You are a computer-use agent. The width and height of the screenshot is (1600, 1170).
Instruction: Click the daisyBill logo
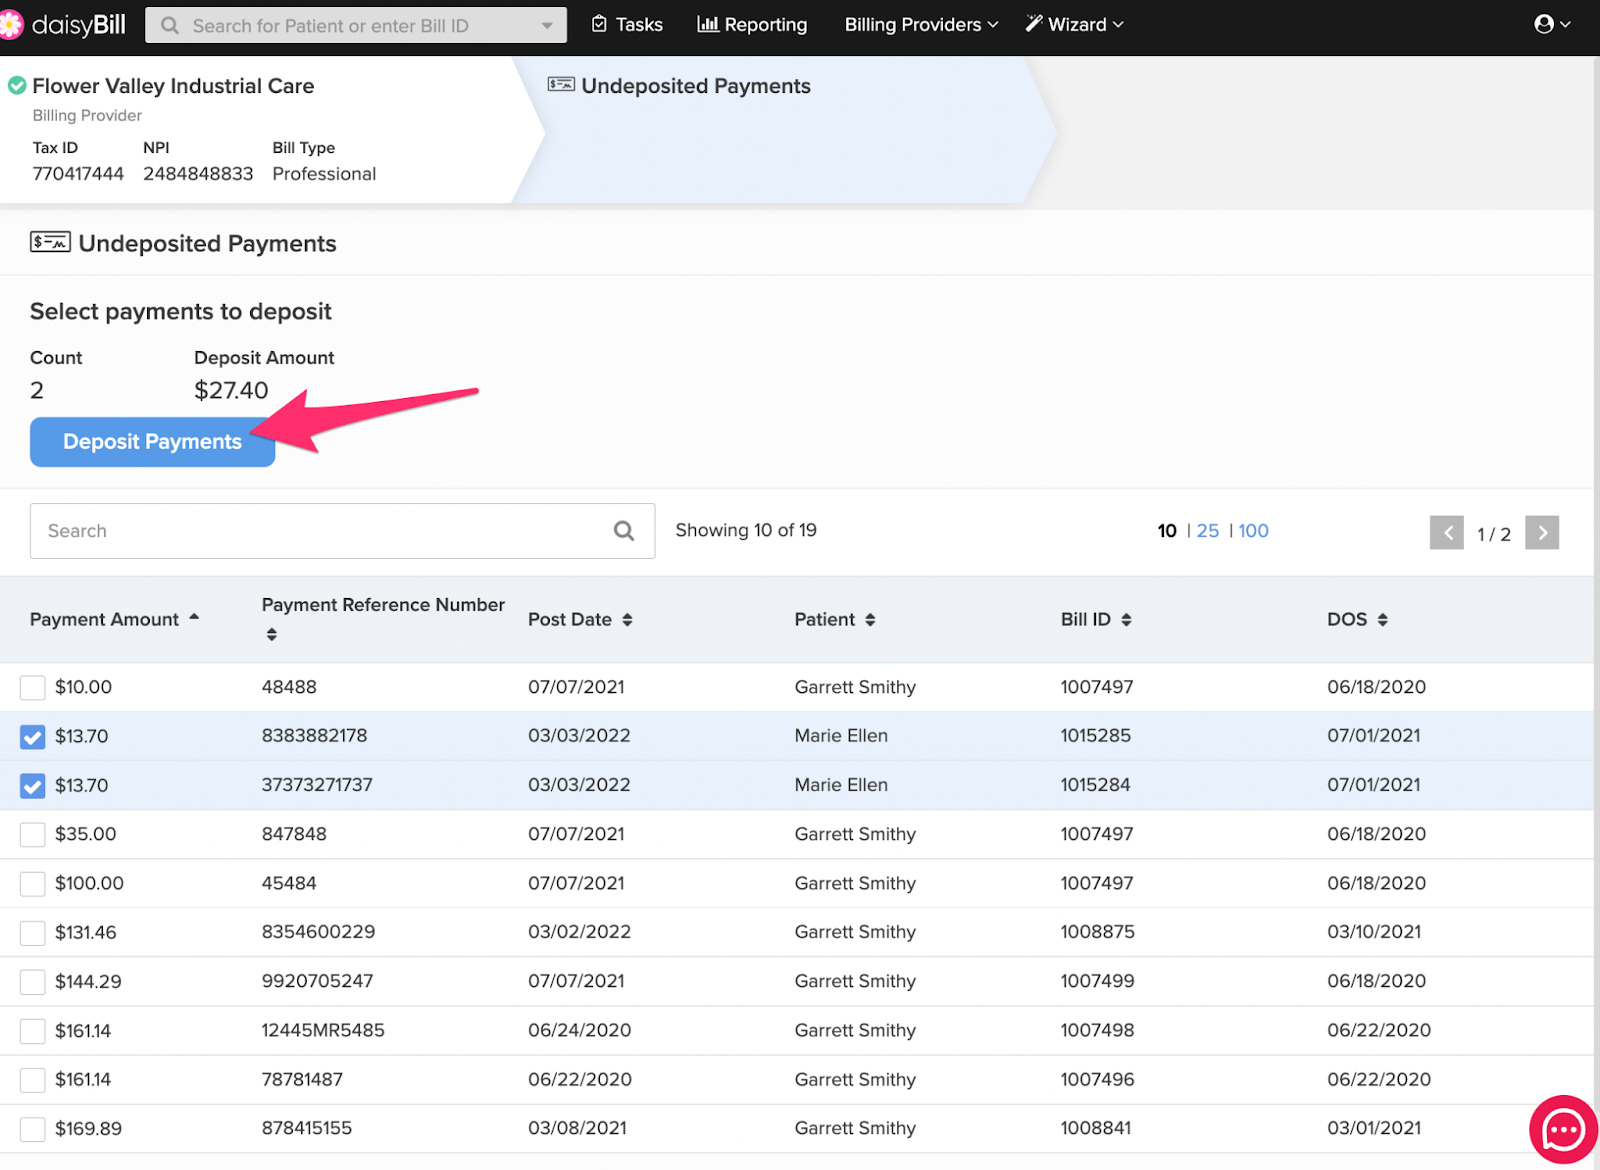pyautogui.click(x=65, y=25)
